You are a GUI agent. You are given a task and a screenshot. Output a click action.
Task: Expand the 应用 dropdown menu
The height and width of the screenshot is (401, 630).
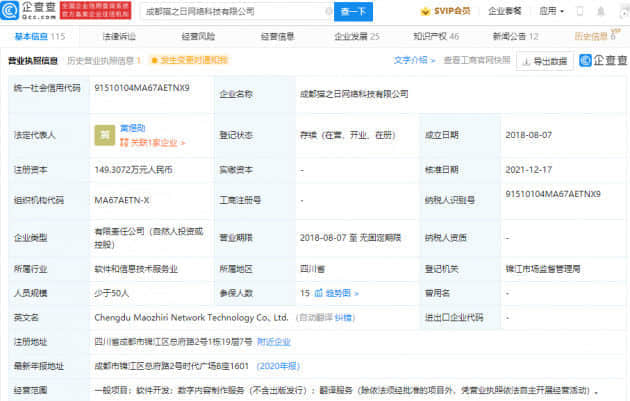[x=551, y=11]
